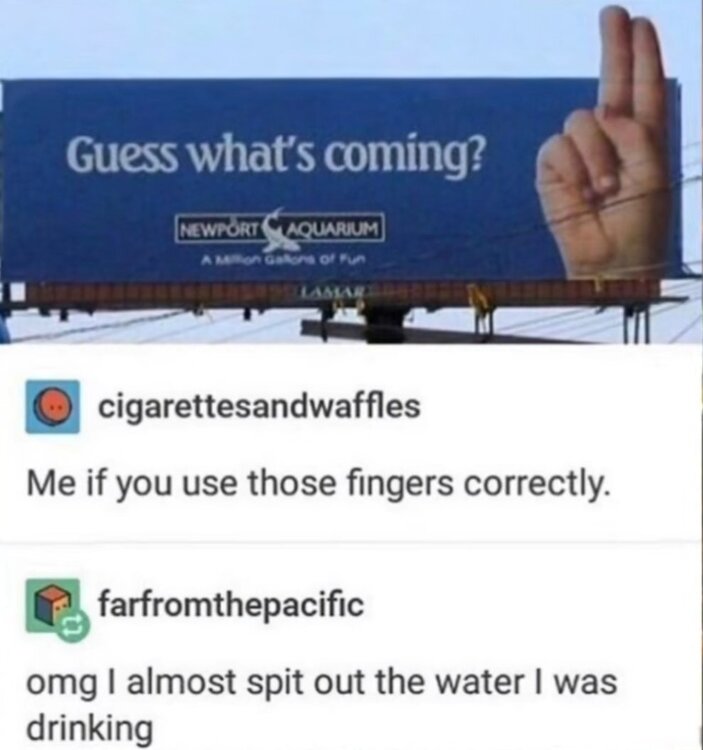
Task: Select the "Me if you use those fingers correctly." comment
Action: 319,484
